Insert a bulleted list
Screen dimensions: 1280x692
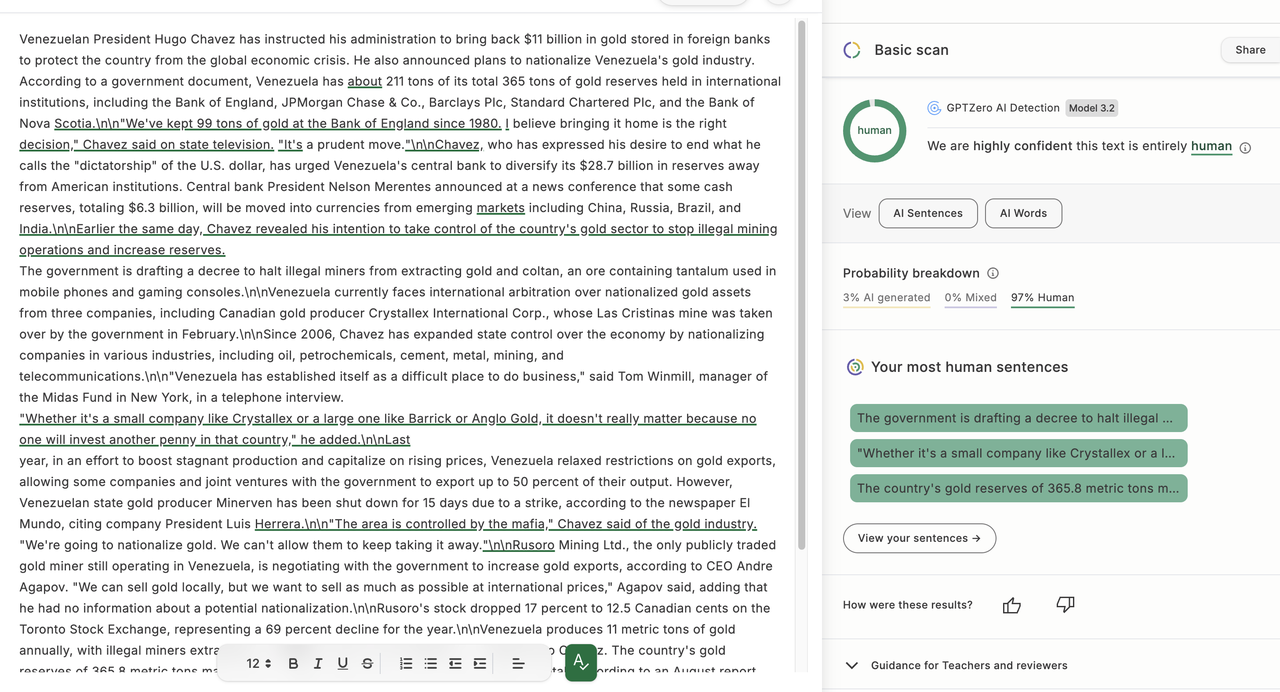pos(430,663)
